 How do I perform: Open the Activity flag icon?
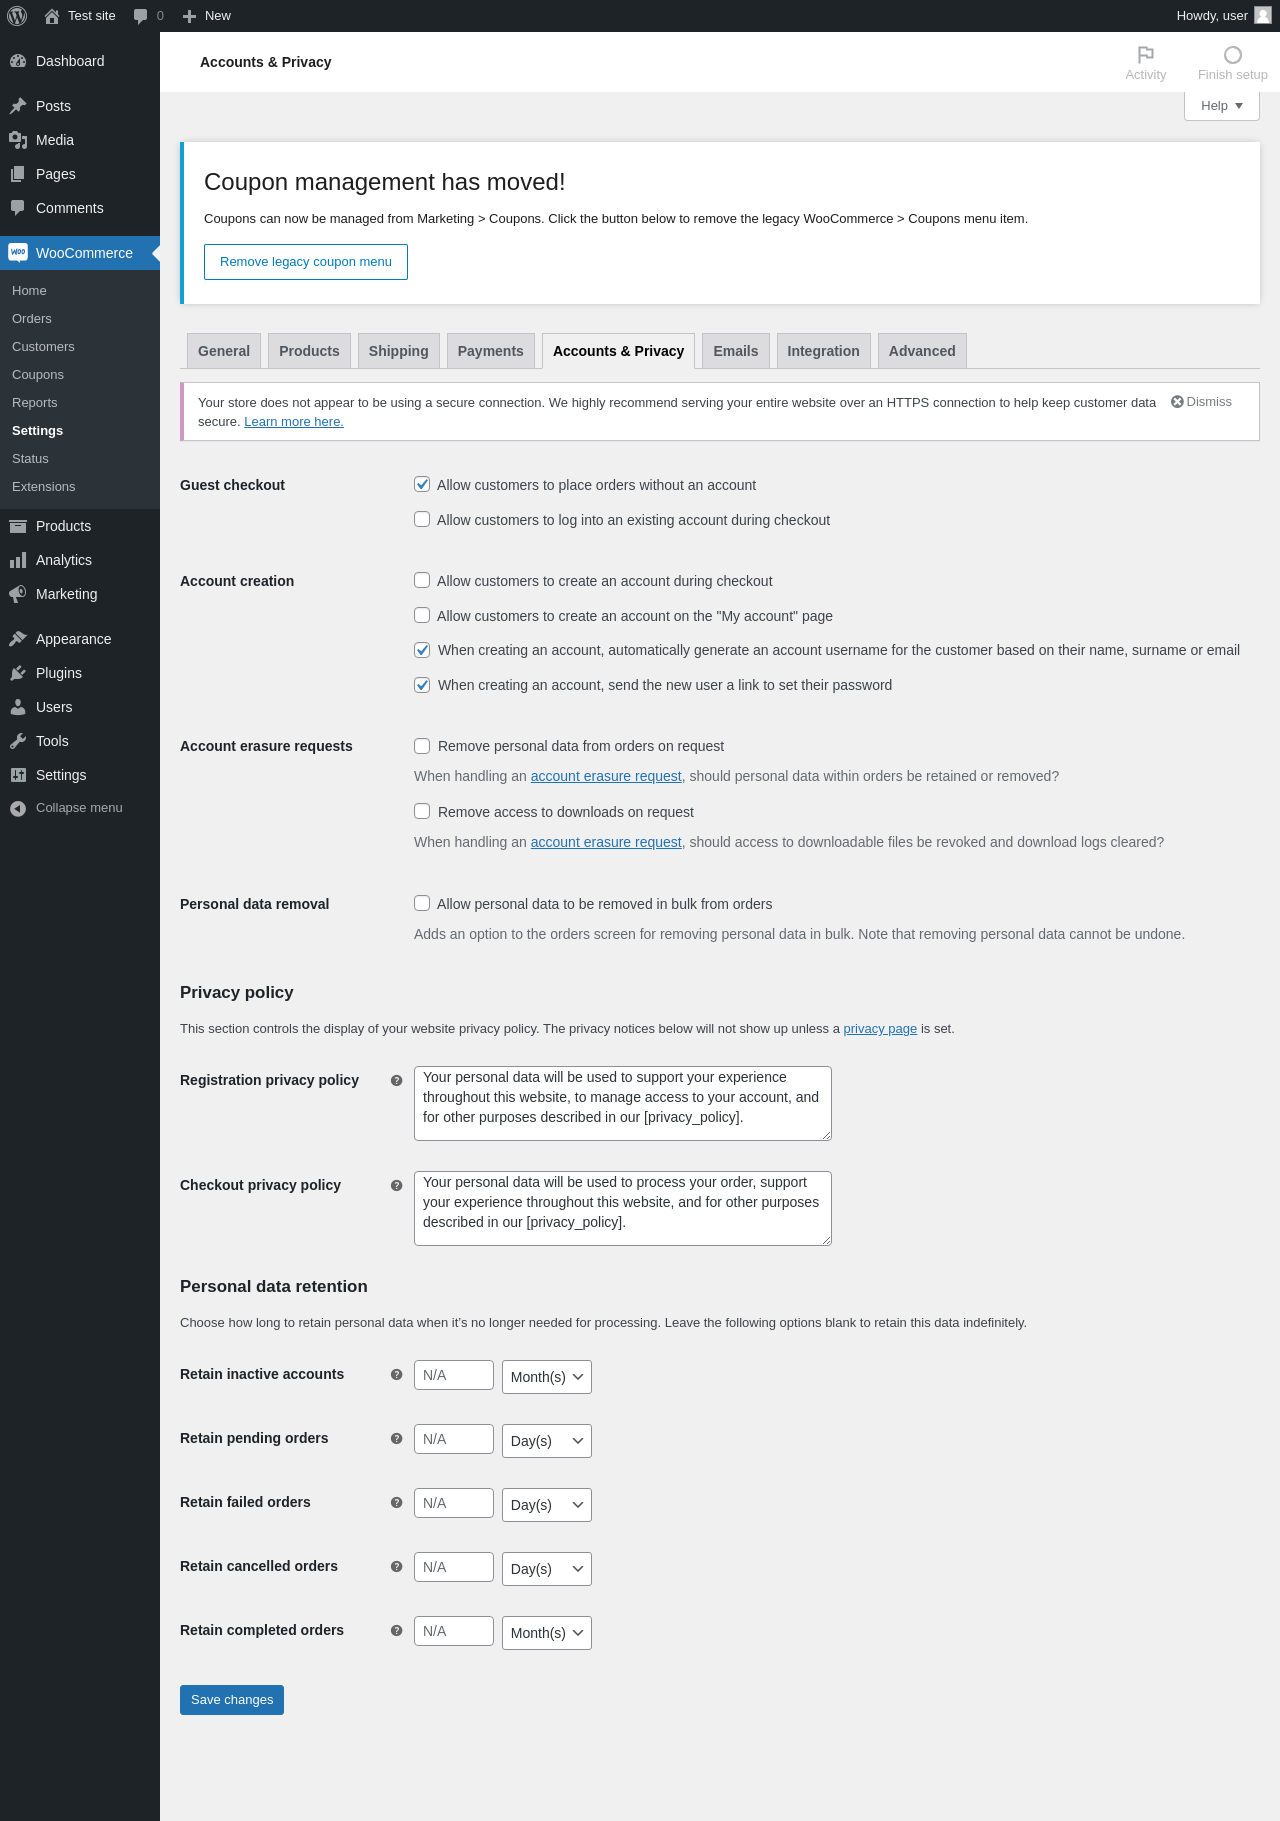pyautogui.click(x=1146, y=54)
